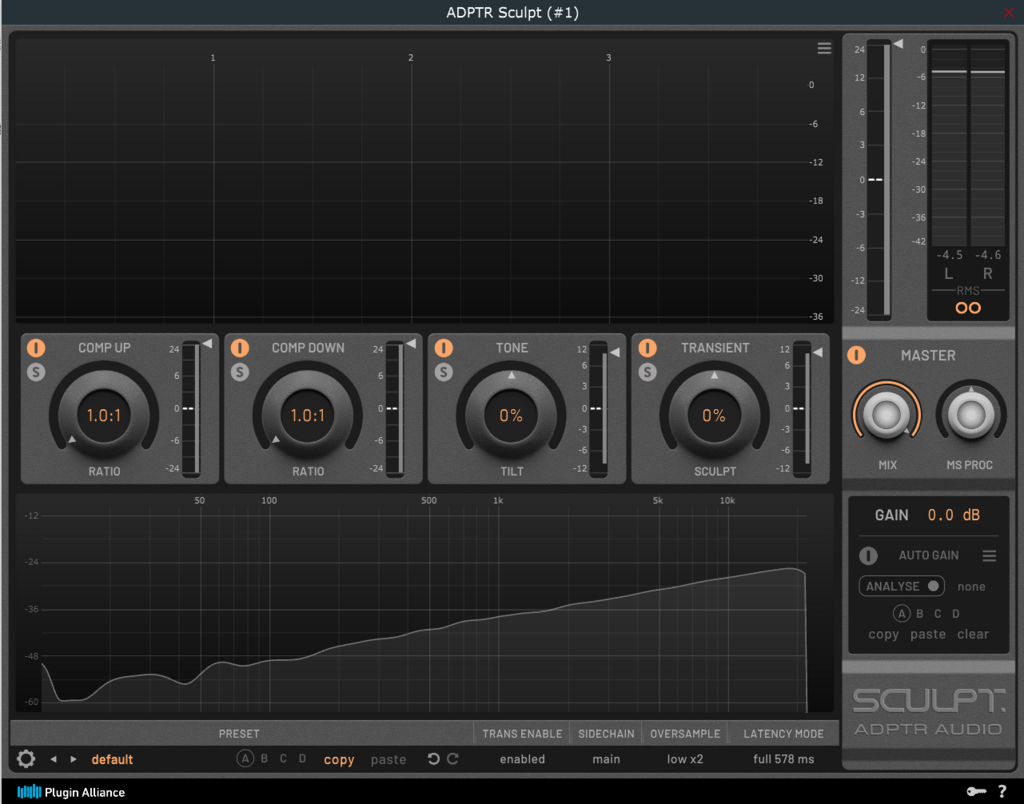Image resolution: width=1024 pixels, height=804 pixels.
Task: Open the settings gear
Action: 25,759
